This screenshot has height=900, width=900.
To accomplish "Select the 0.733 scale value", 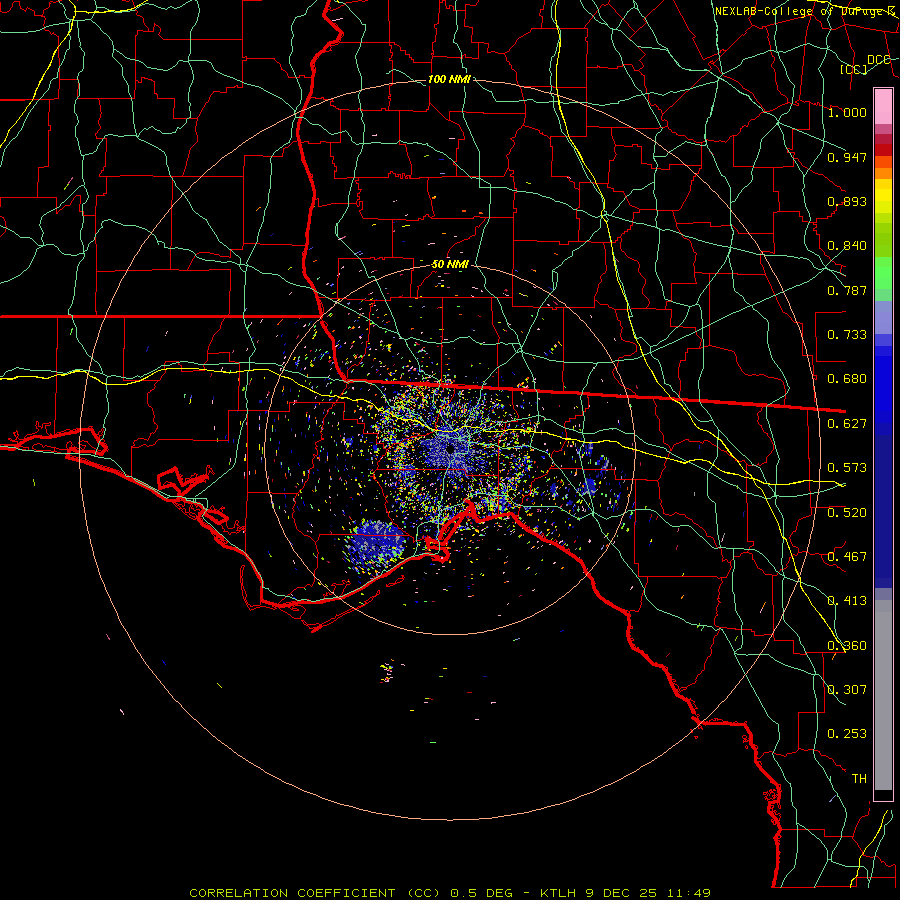I will click(x=847, y=335).
